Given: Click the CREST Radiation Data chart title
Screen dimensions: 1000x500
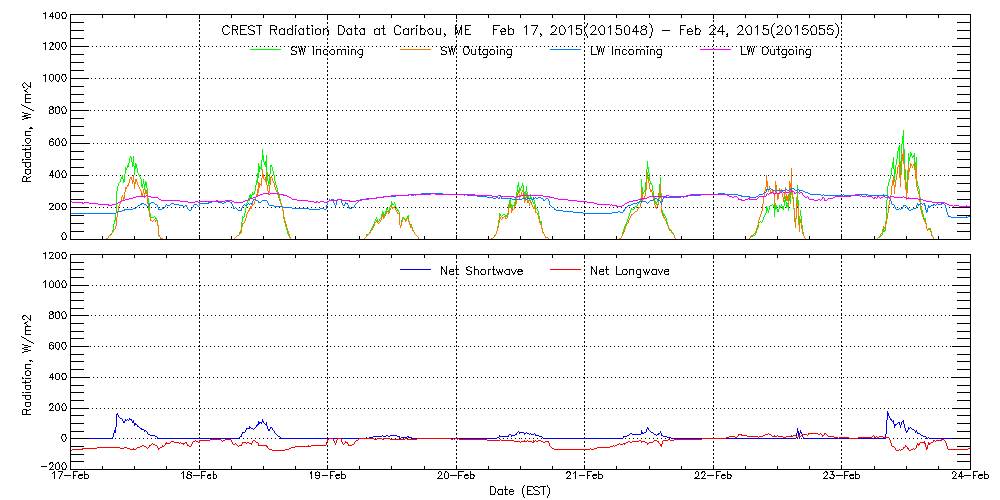Looking at the screenshot, I should coord(530,30).
